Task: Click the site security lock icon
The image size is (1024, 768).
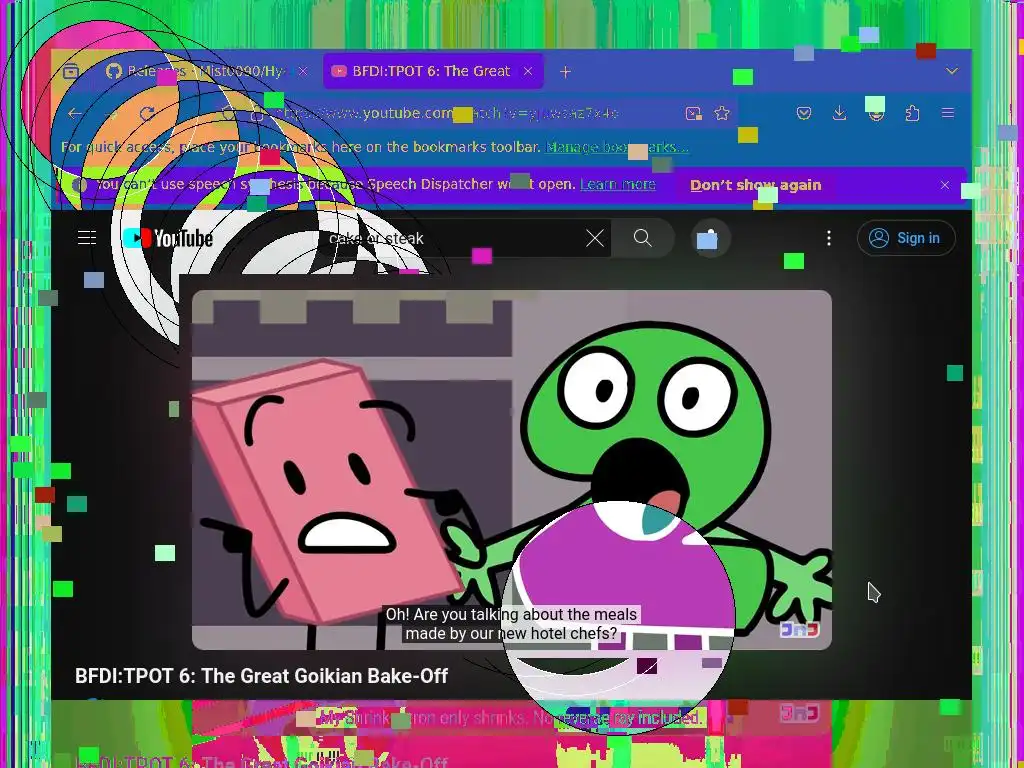Action: [257, 114]
